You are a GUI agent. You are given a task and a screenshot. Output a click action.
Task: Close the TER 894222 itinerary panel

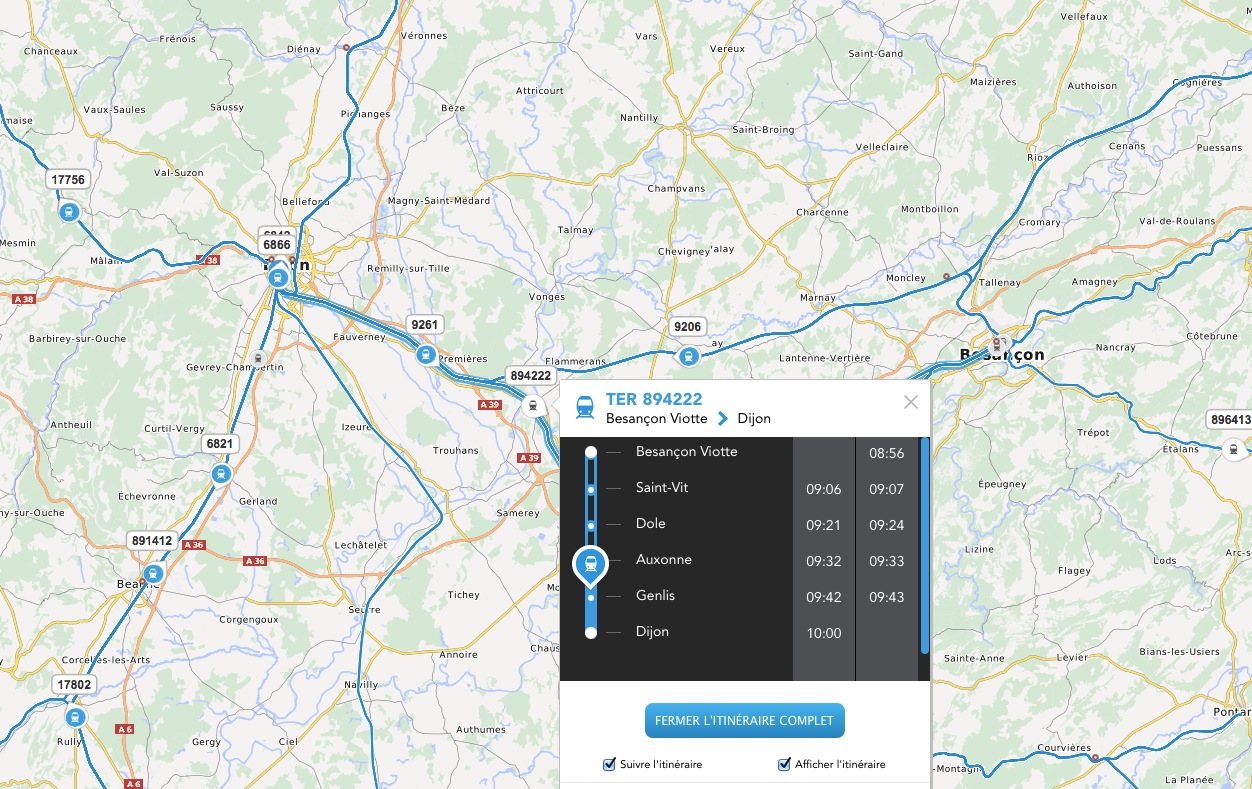tap(910, 402)
